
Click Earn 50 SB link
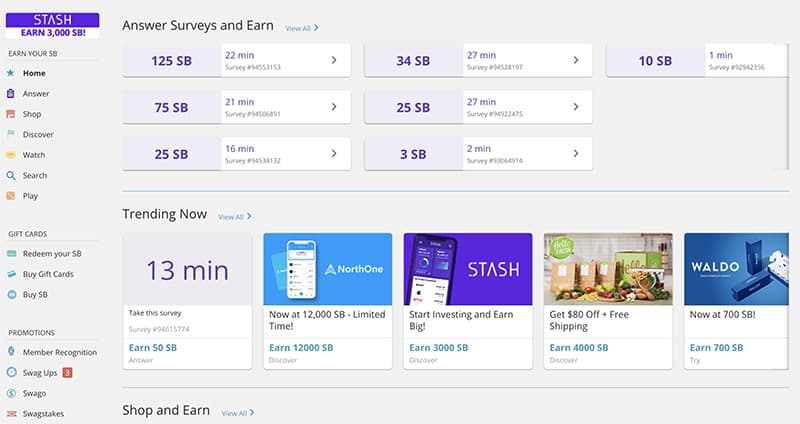pyautogui.click(x=153, y=347)
